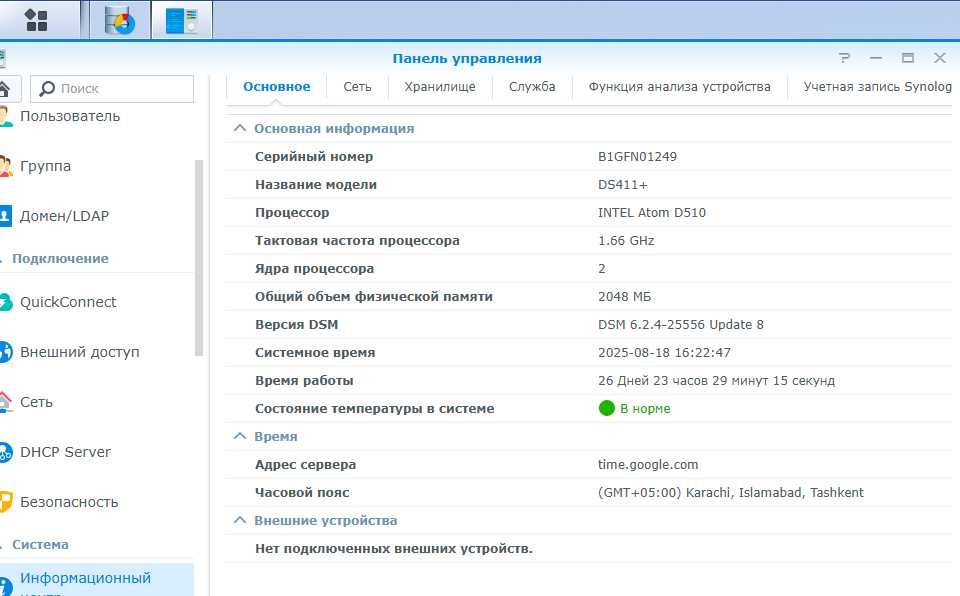960x596 pixels.
Task: Click clock speed value 1.66 GHz
Action: pos(626,241)
